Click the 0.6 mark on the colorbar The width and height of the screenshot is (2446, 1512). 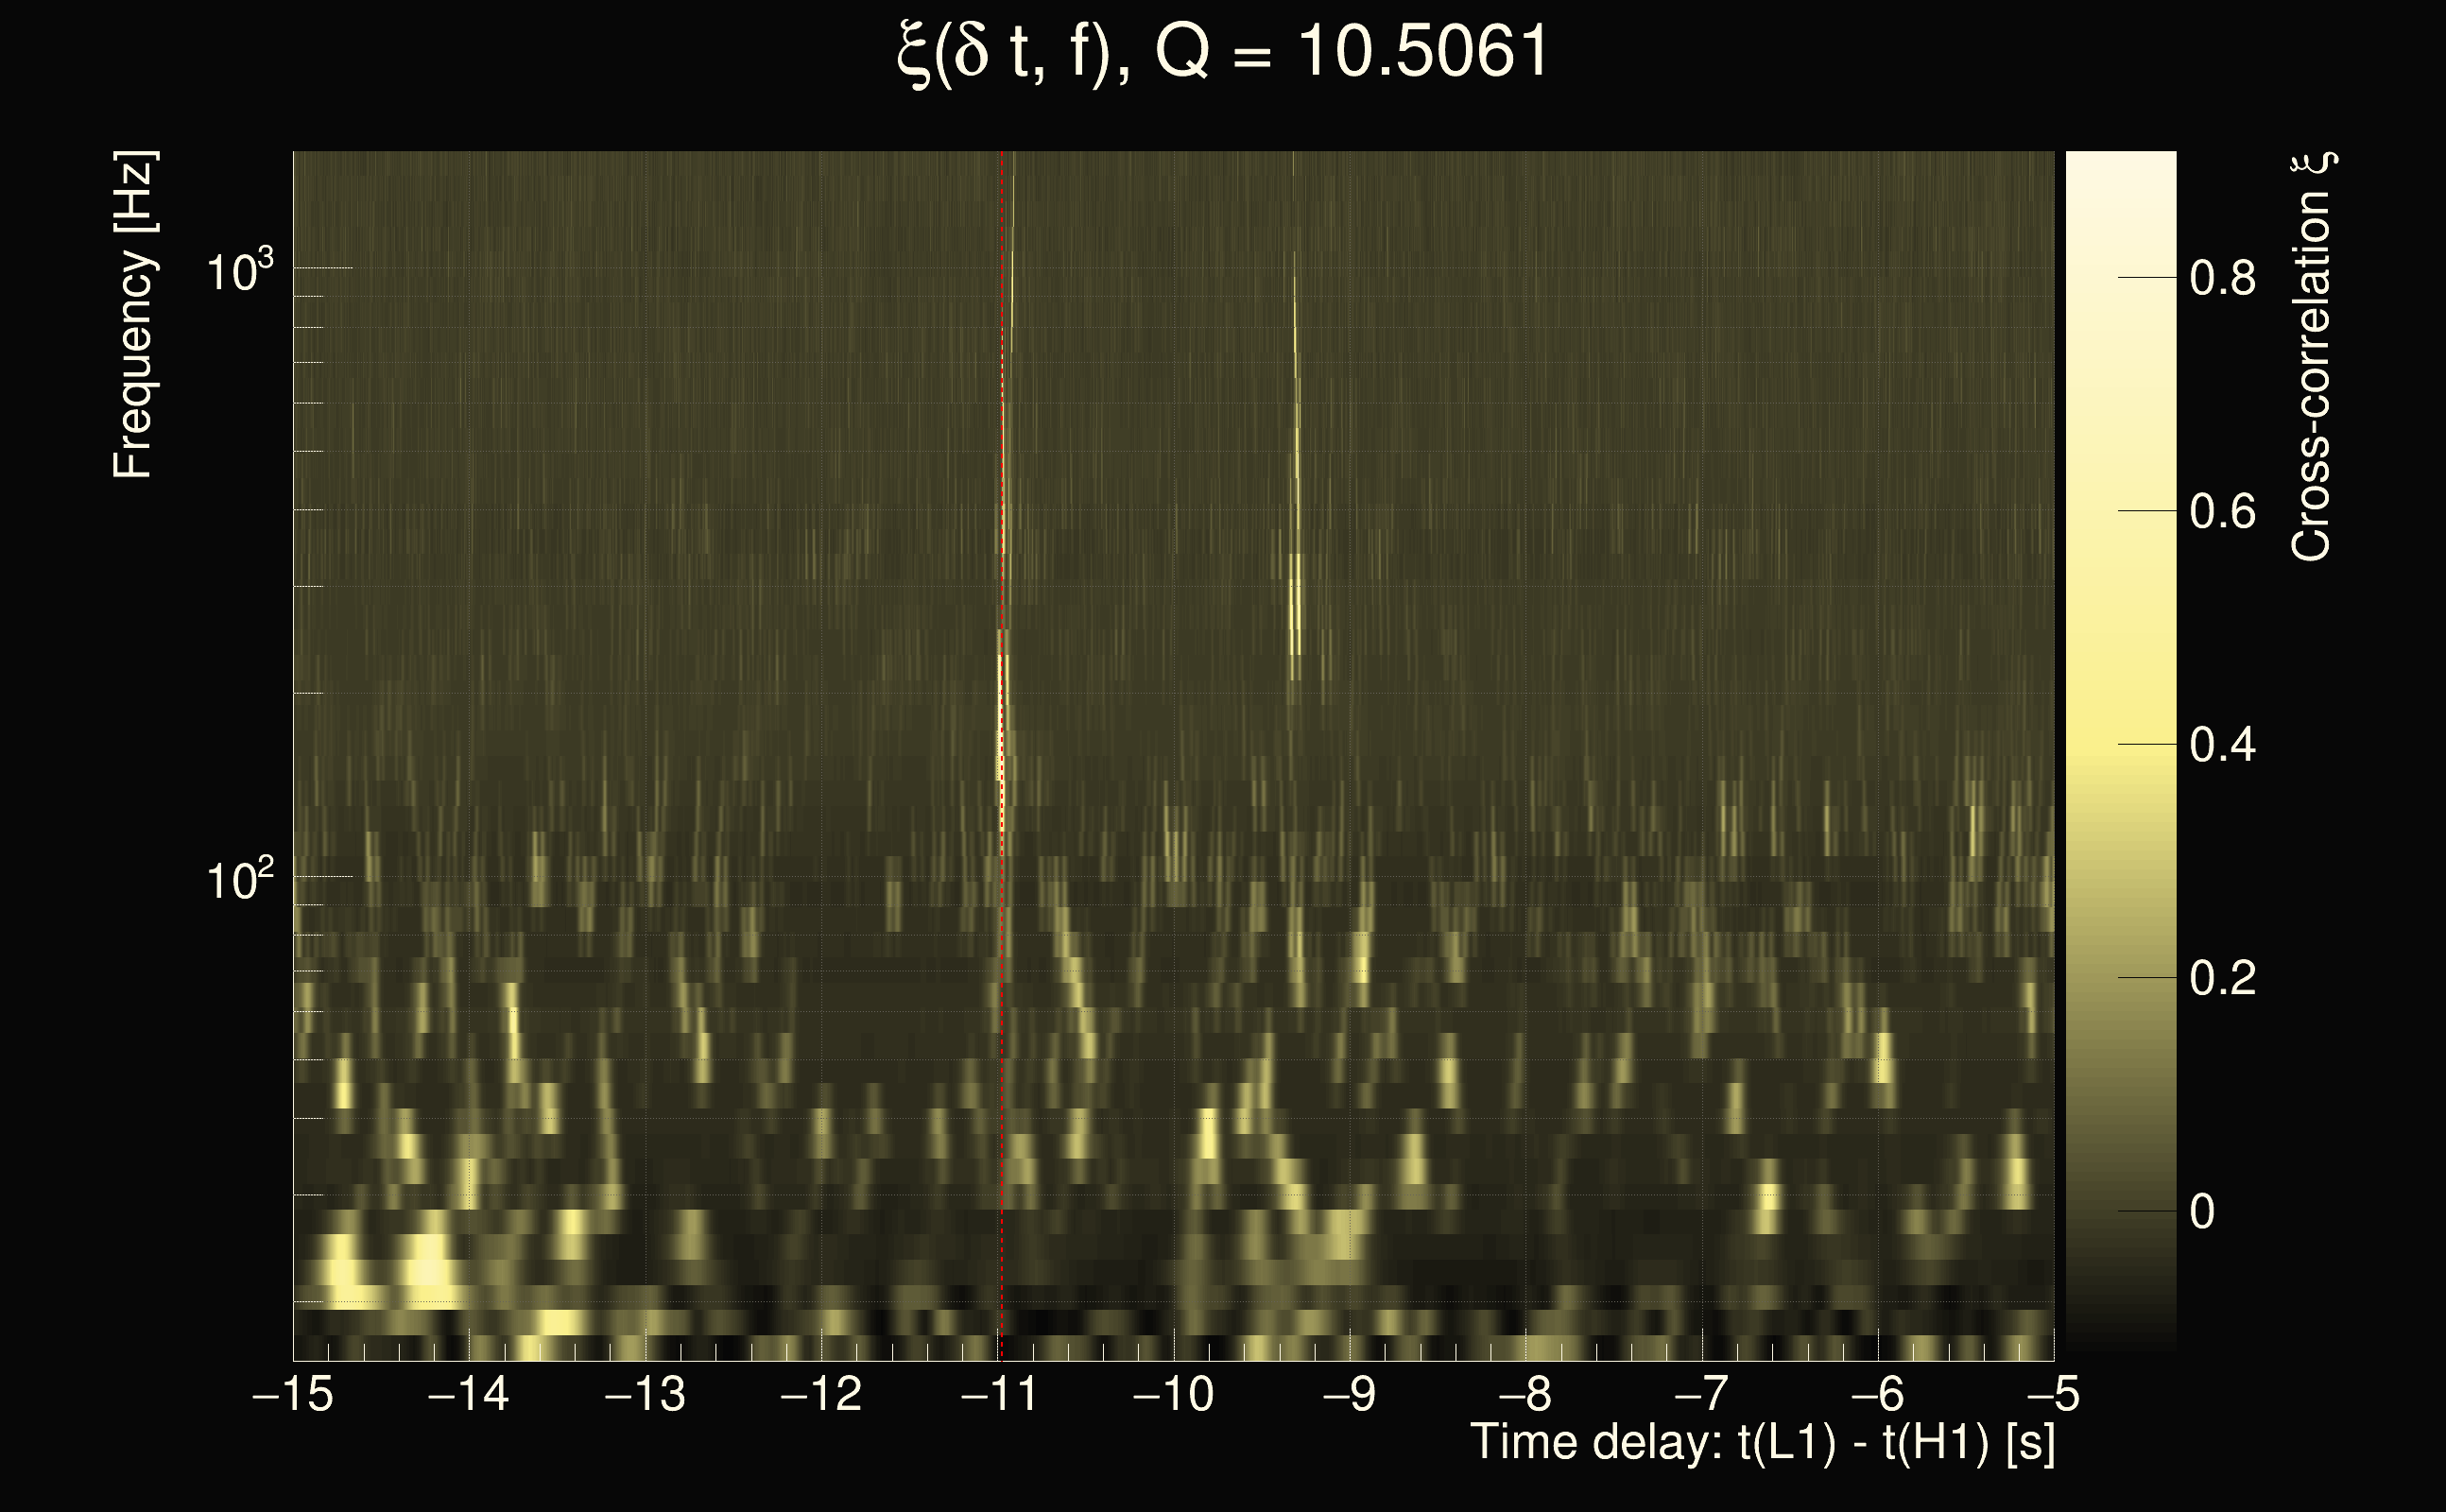(x=2222, y=512)
